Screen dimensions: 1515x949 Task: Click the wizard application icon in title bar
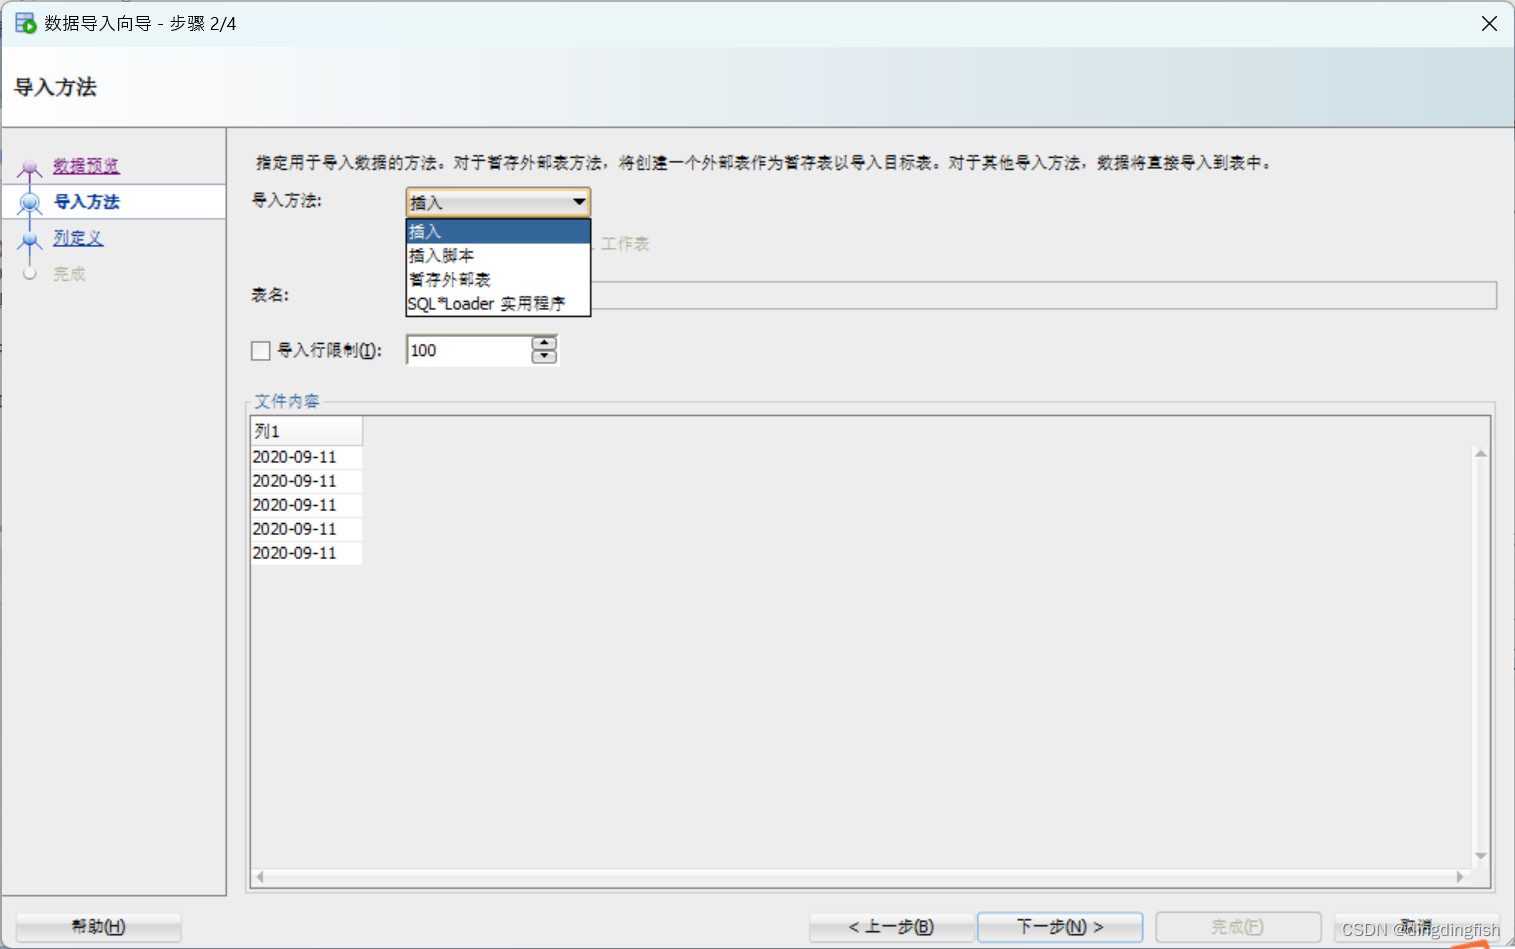click(x=25, y=23)
